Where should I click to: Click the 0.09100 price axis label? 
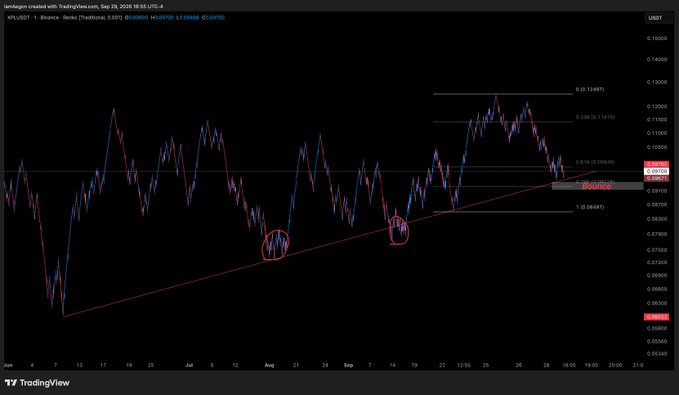click(x=657, y=191)
